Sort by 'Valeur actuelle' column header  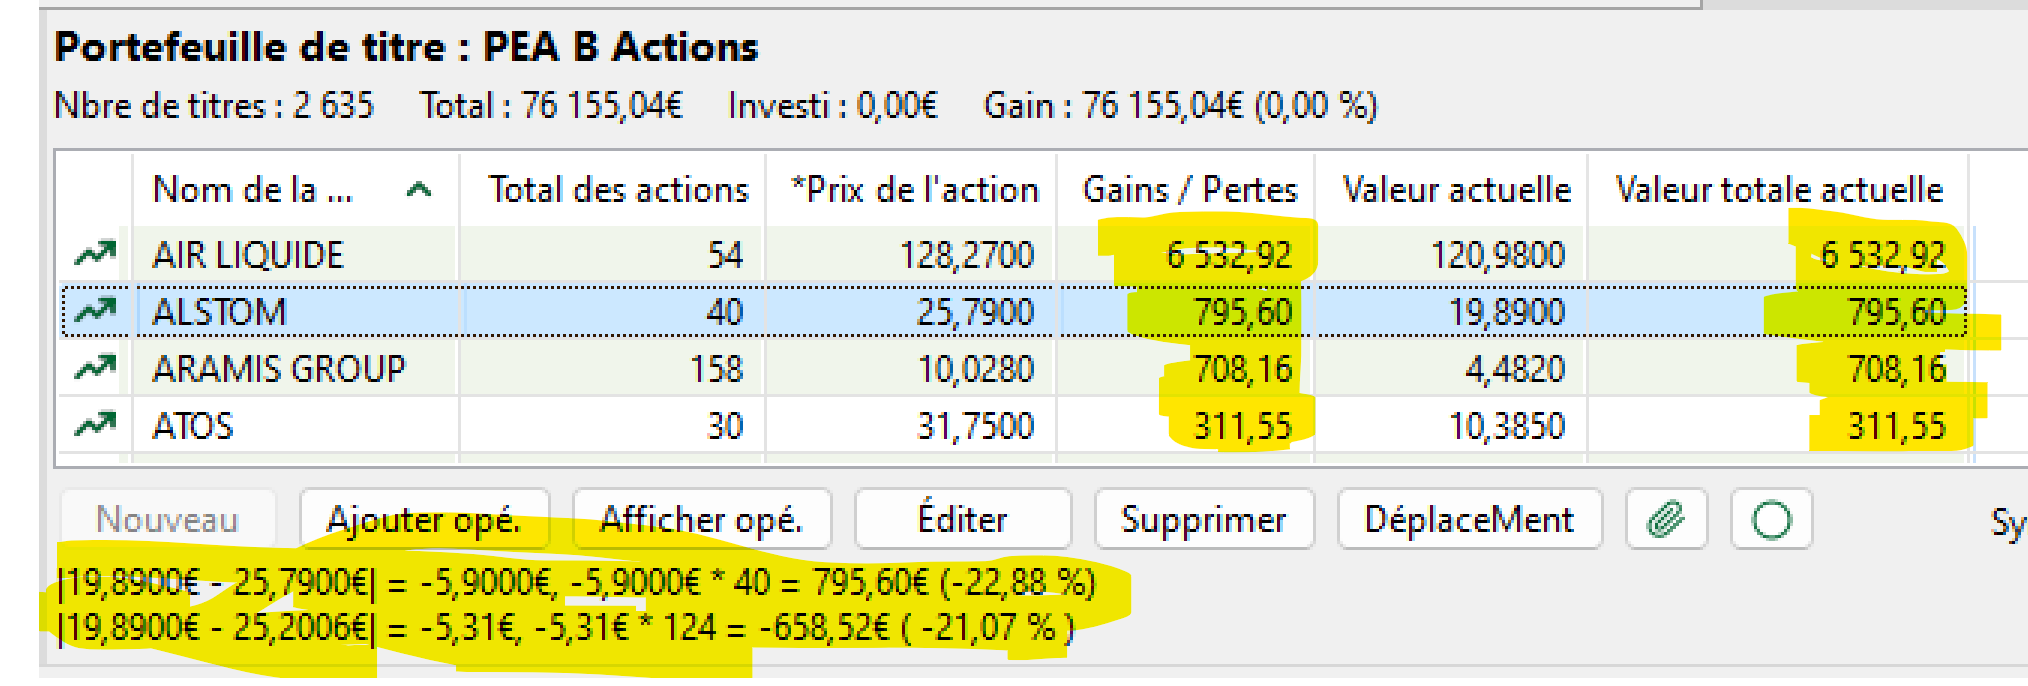point(1459,189)
